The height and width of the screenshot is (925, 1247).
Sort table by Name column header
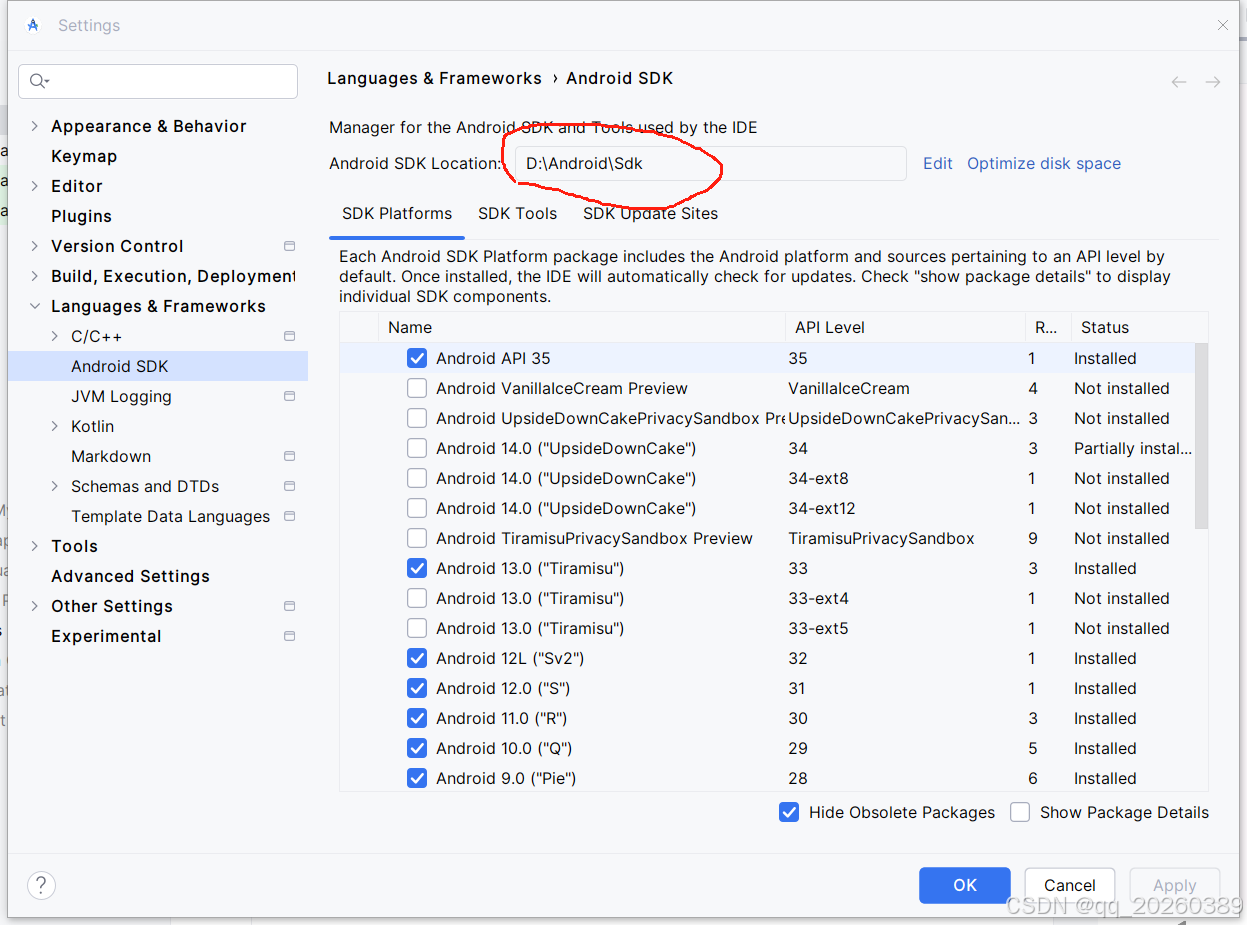point(582,327)
